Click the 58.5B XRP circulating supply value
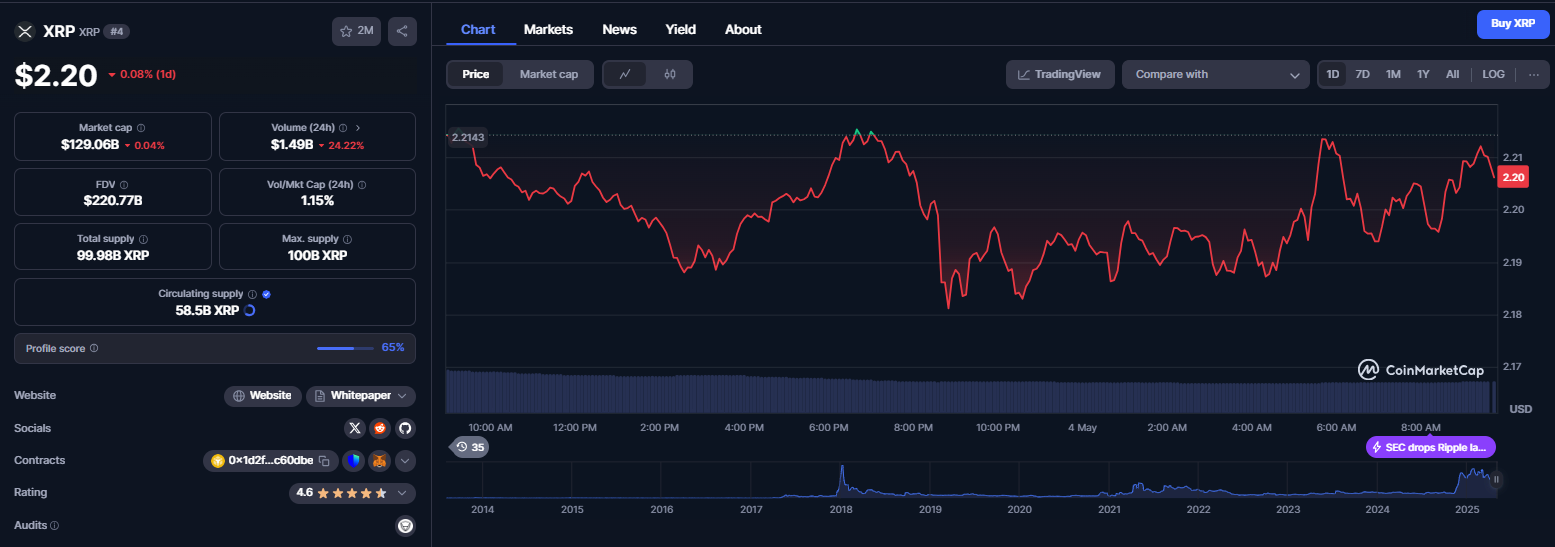This screenshot has height=547, width=1555. (x=207, y=310)
